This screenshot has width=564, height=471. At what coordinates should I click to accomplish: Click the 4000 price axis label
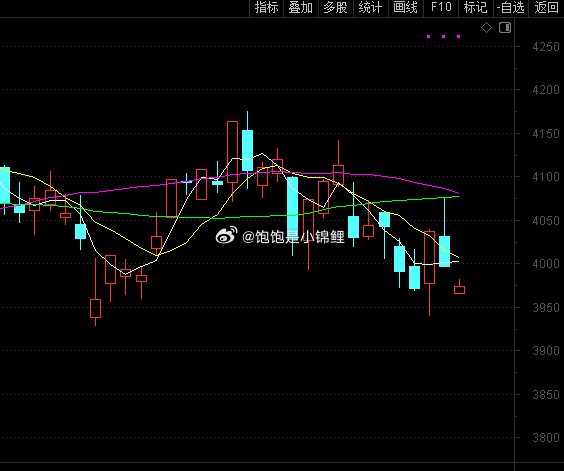click(x=546, y=264)
